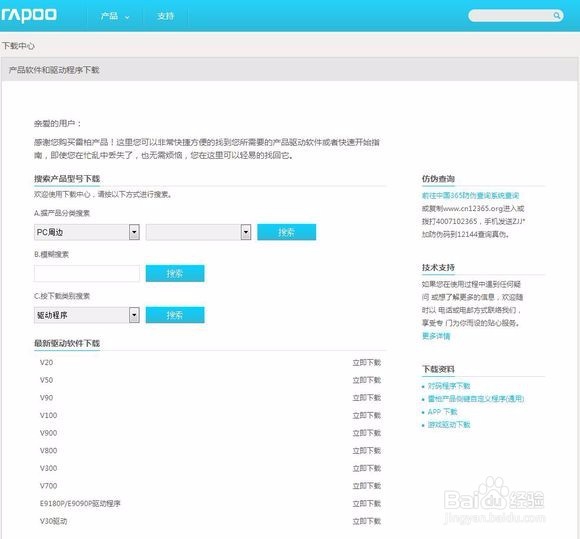Click the V30驱动 entry name
The image size is (580, 539).
pyautogui.click(x=53, y=521)
